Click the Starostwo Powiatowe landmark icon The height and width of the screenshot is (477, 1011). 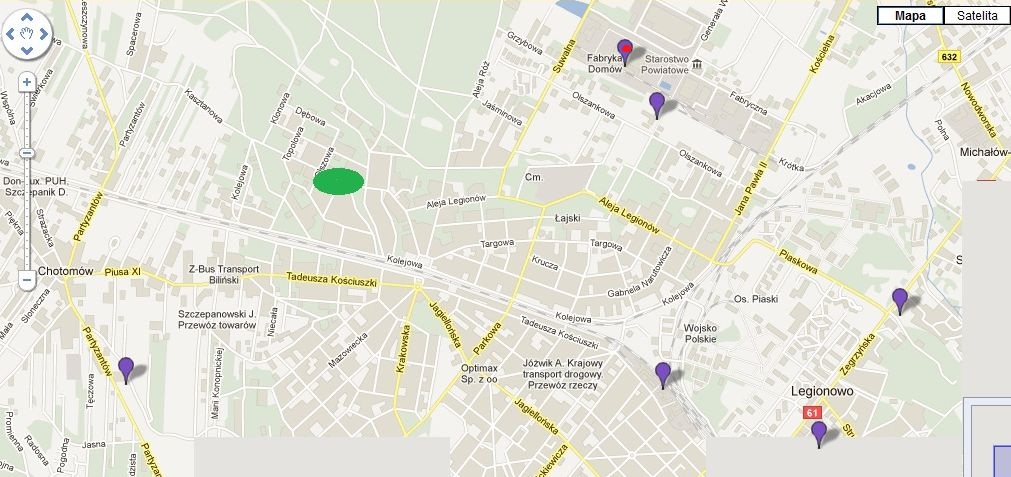point(698,65)
